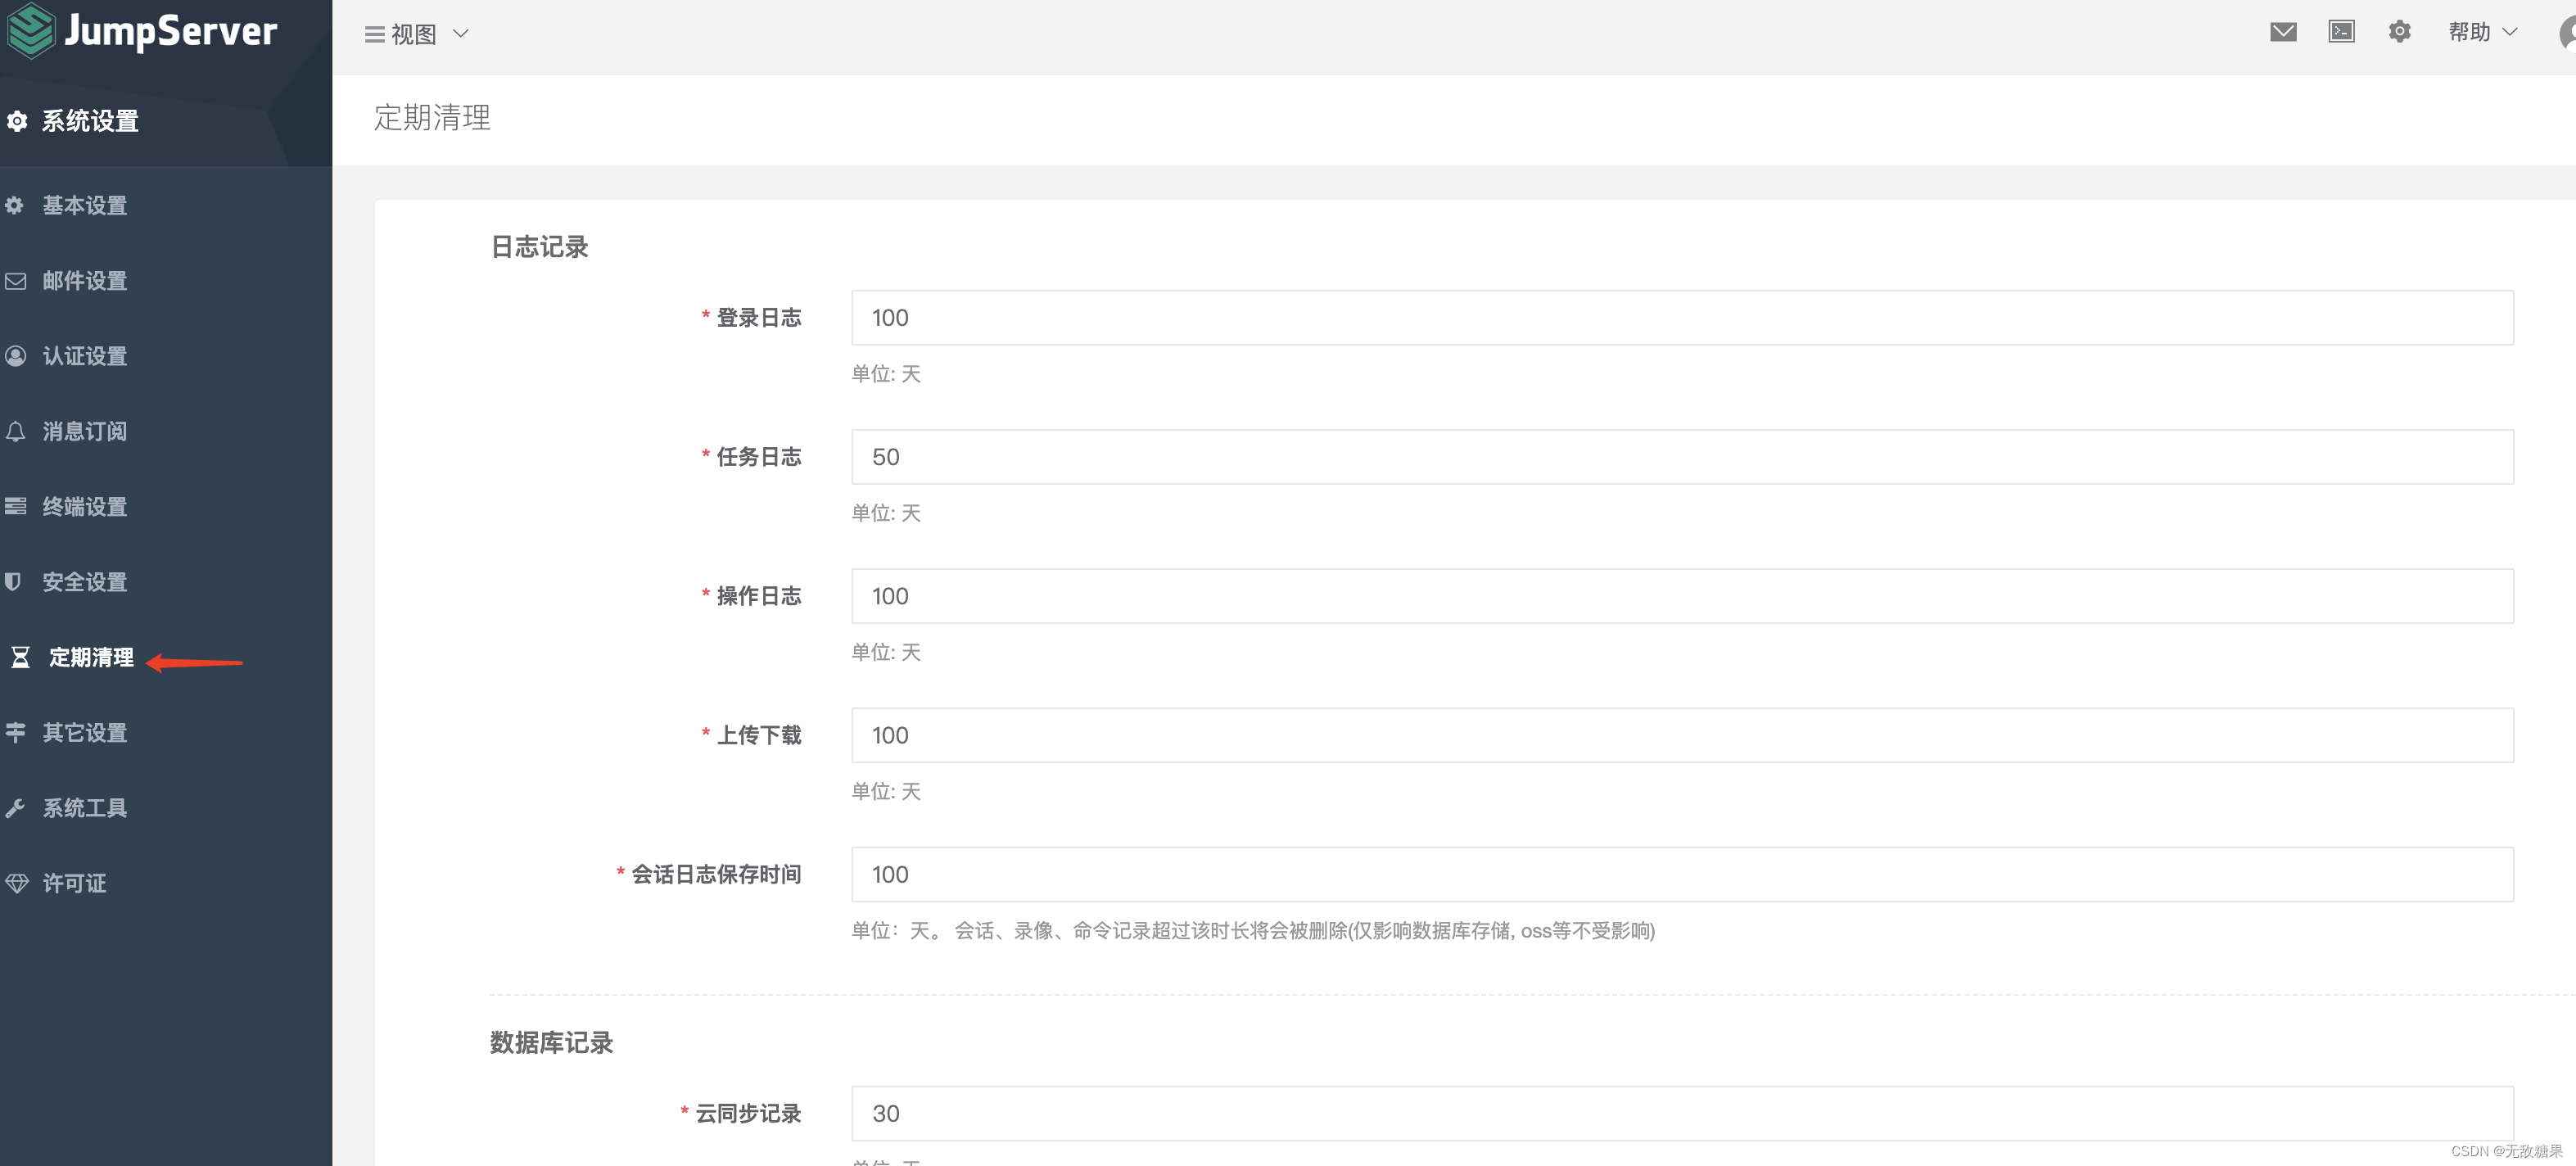
Task: Click the 会话日志保存时间 field label
Action: tap(716, 874)
